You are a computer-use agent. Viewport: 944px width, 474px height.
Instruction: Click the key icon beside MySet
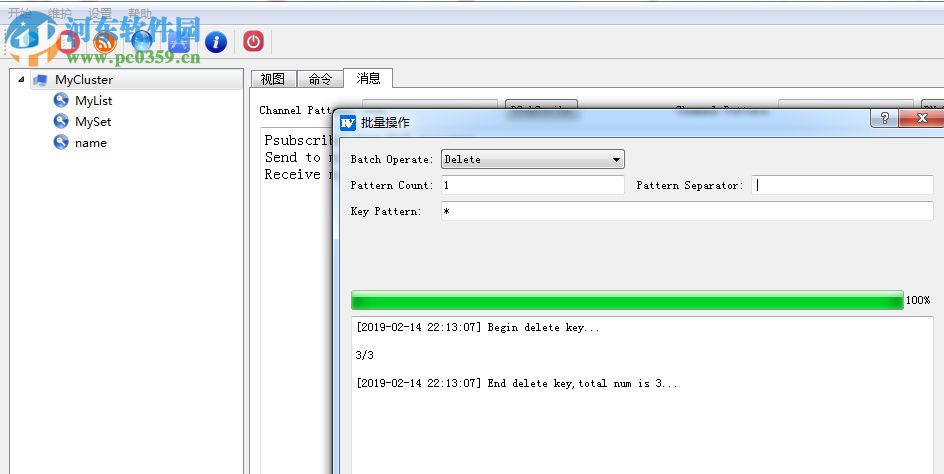[x=61, y=122]
